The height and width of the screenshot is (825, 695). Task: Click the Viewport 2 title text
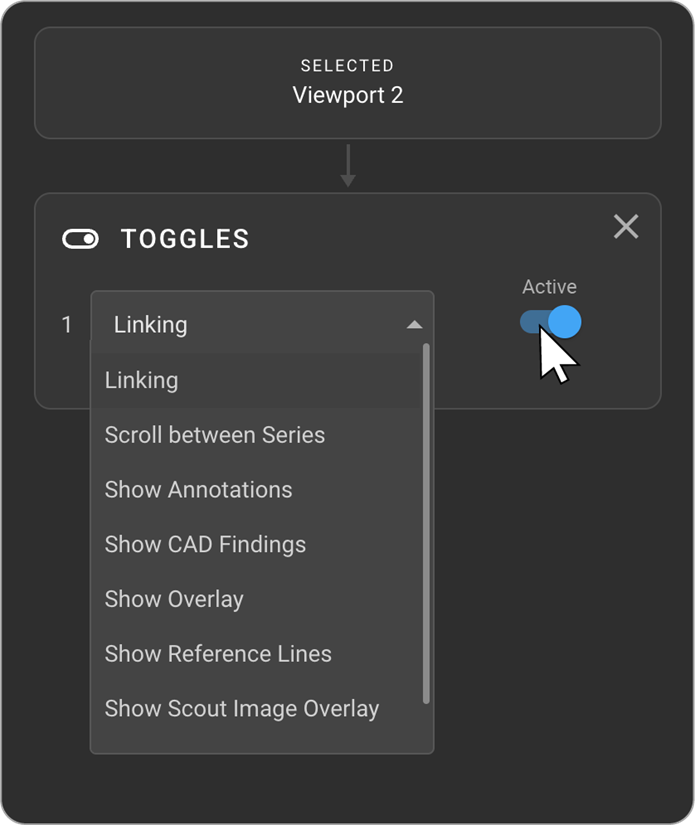347,96
